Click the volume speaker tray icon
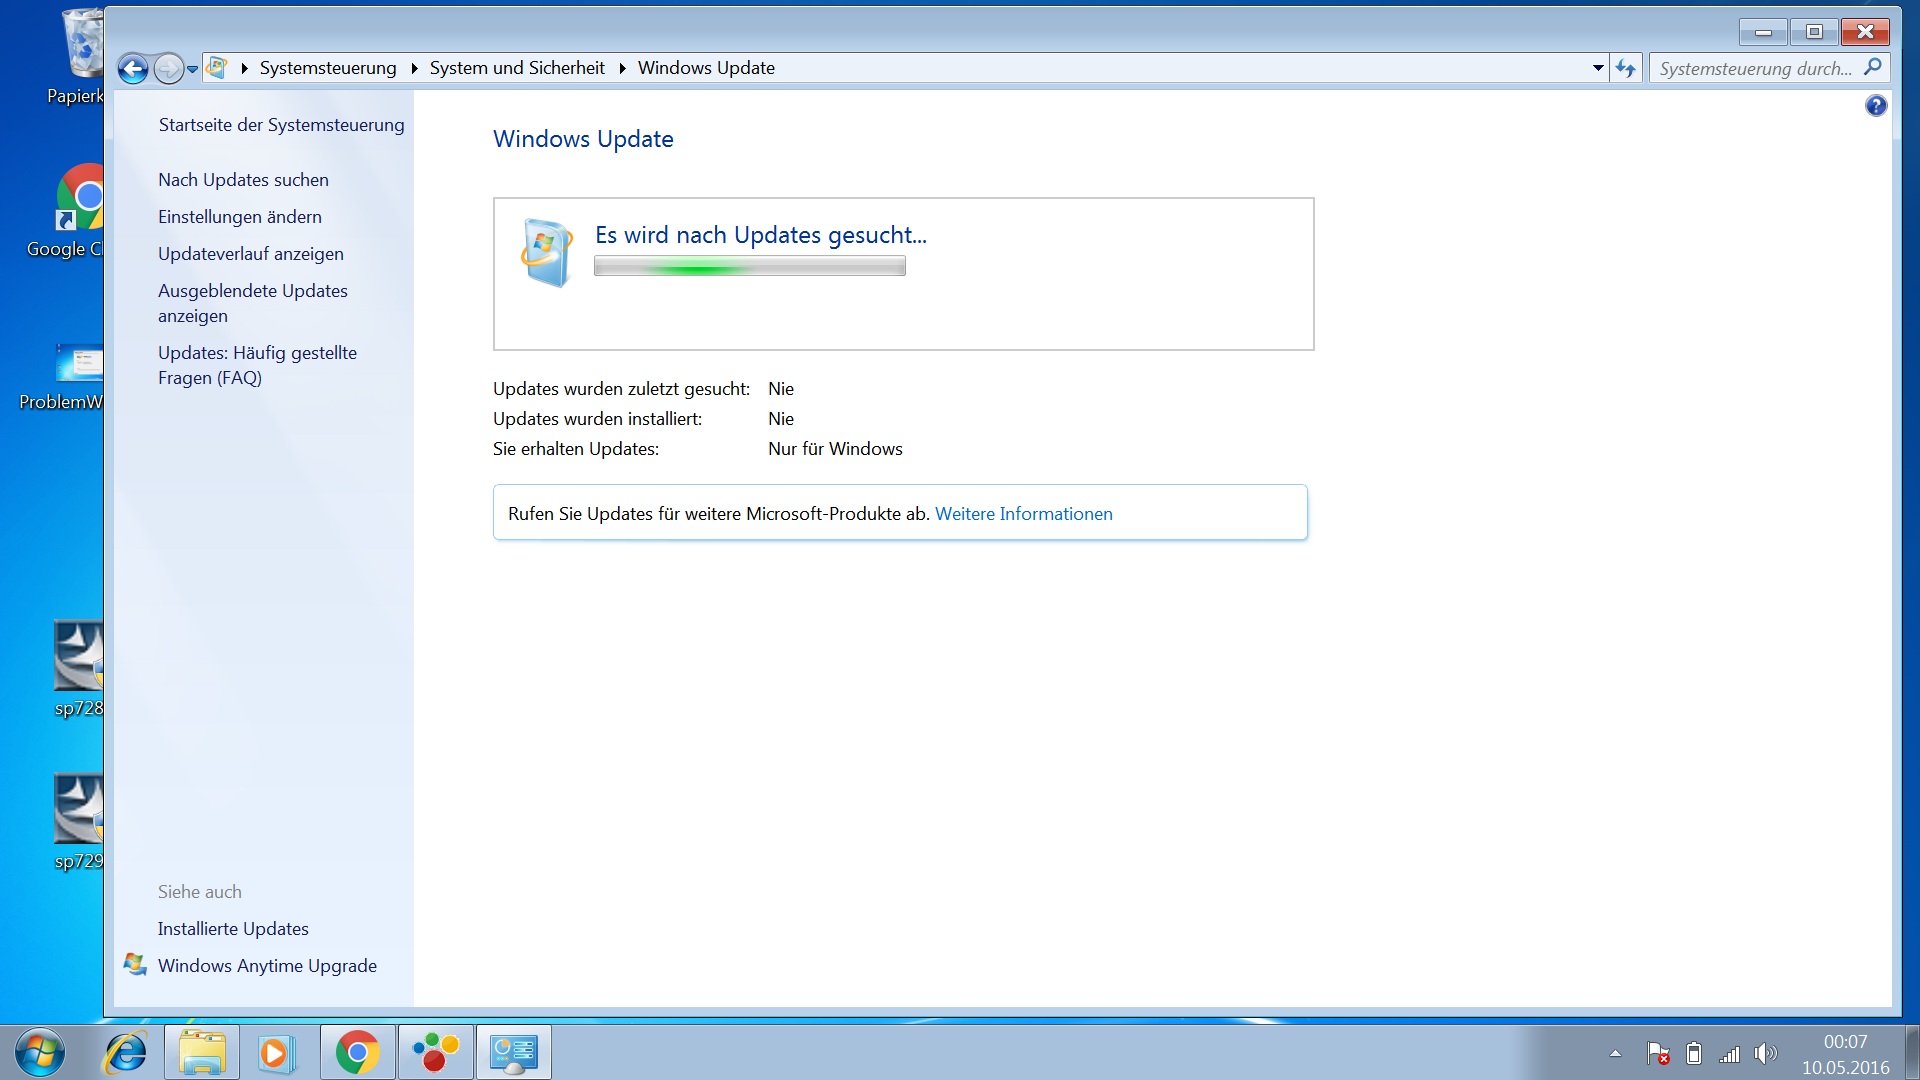 (1766, 1053)
